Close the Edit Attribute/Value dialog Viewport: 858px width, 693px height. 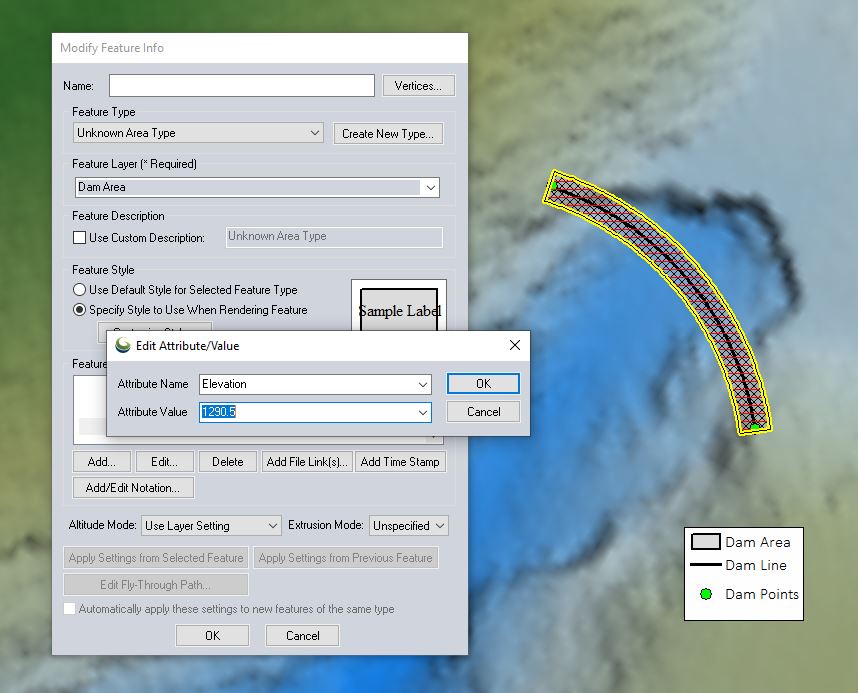pyautogui.click(x=514, y=345)
